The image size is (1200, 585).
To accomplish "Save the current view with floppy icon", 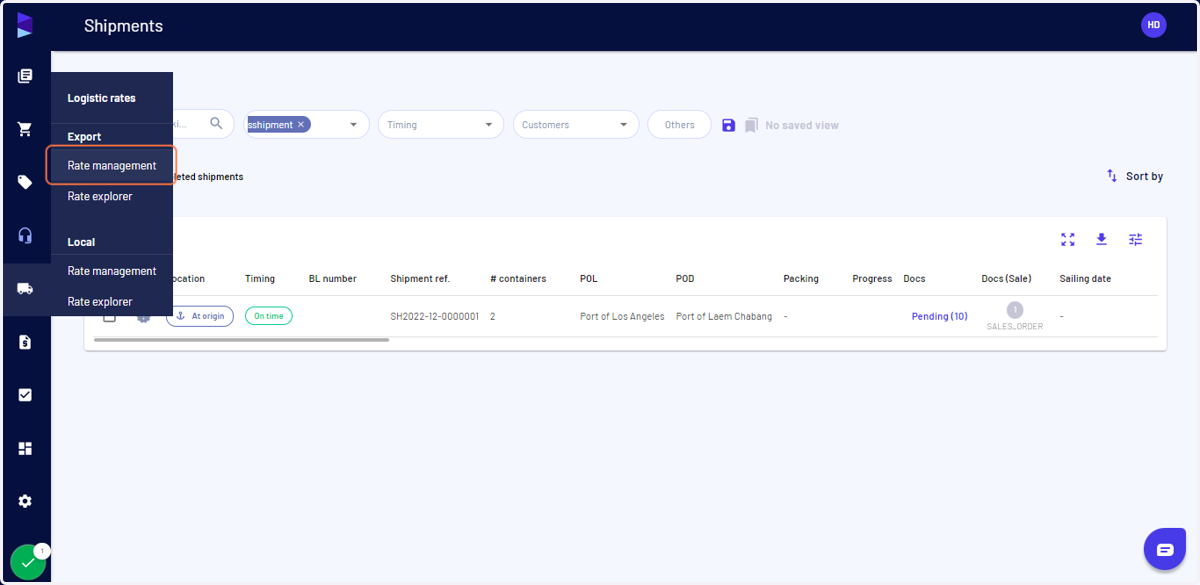I will [728, 125].
